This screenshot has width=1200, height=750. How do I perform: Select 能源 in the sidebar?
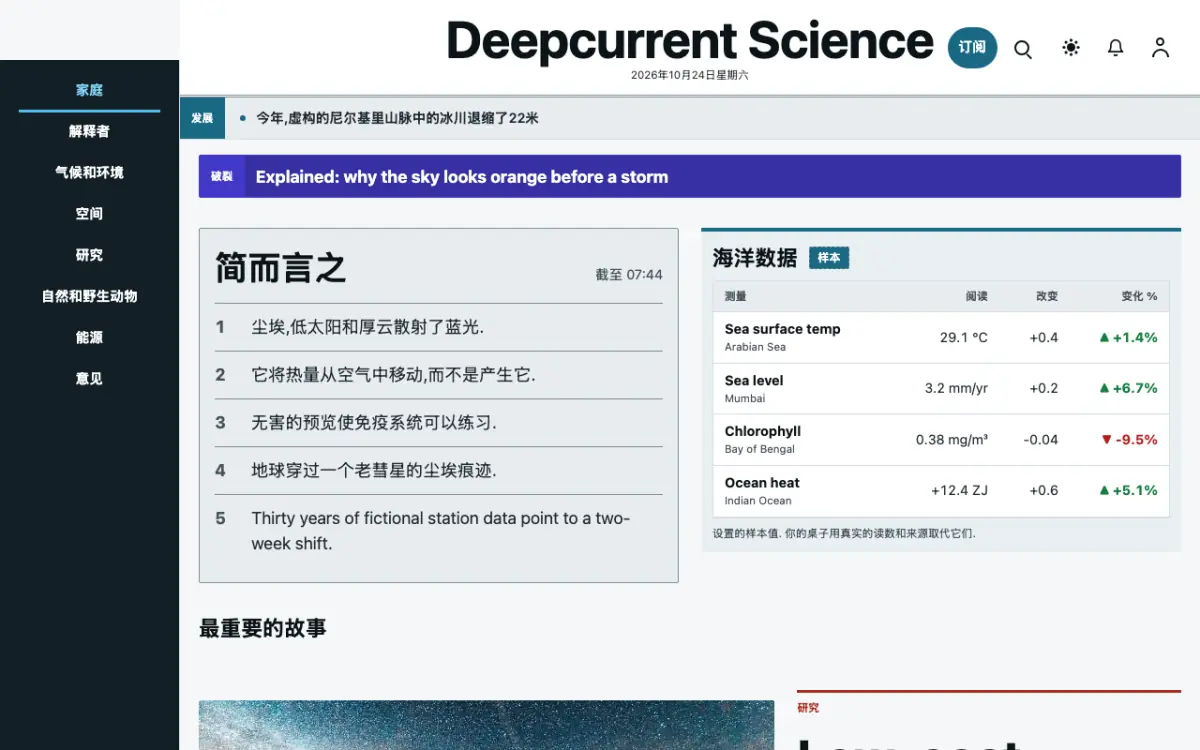(89, 337)
